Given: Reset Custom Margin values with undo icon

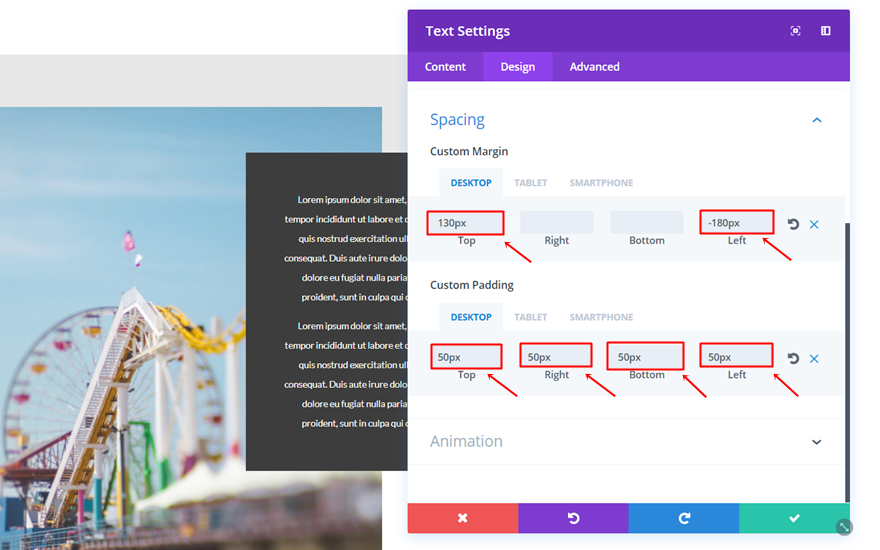Looking at the screenshot, I should [793, 224].
